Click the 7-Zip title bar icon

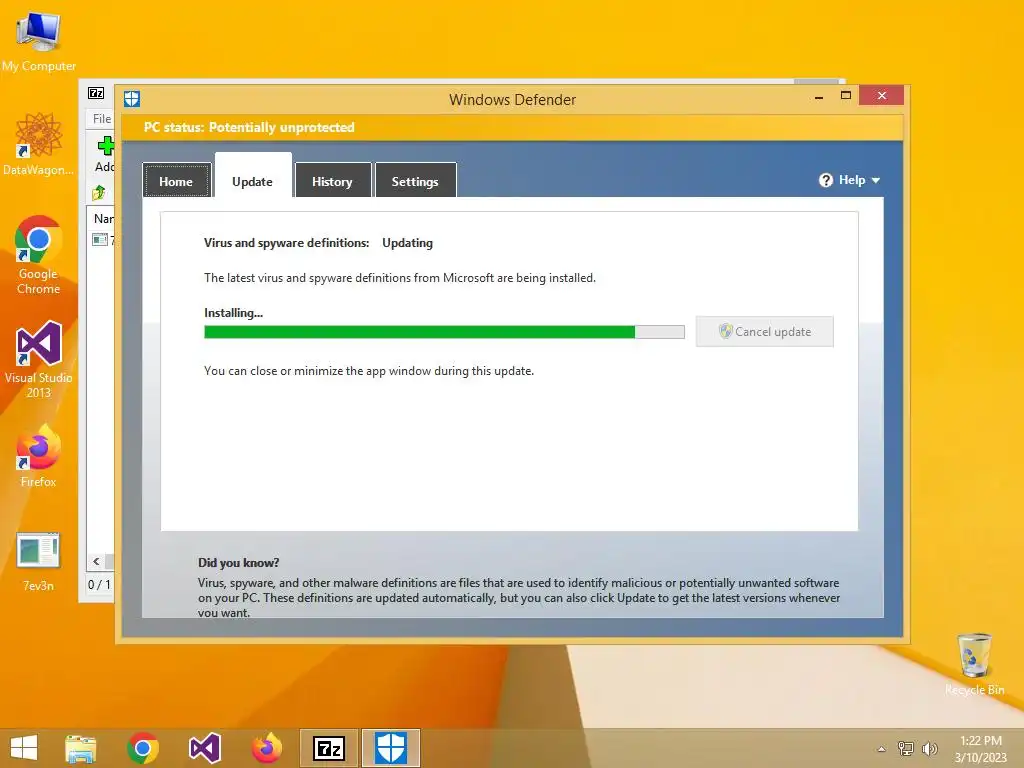click(96, 93)
